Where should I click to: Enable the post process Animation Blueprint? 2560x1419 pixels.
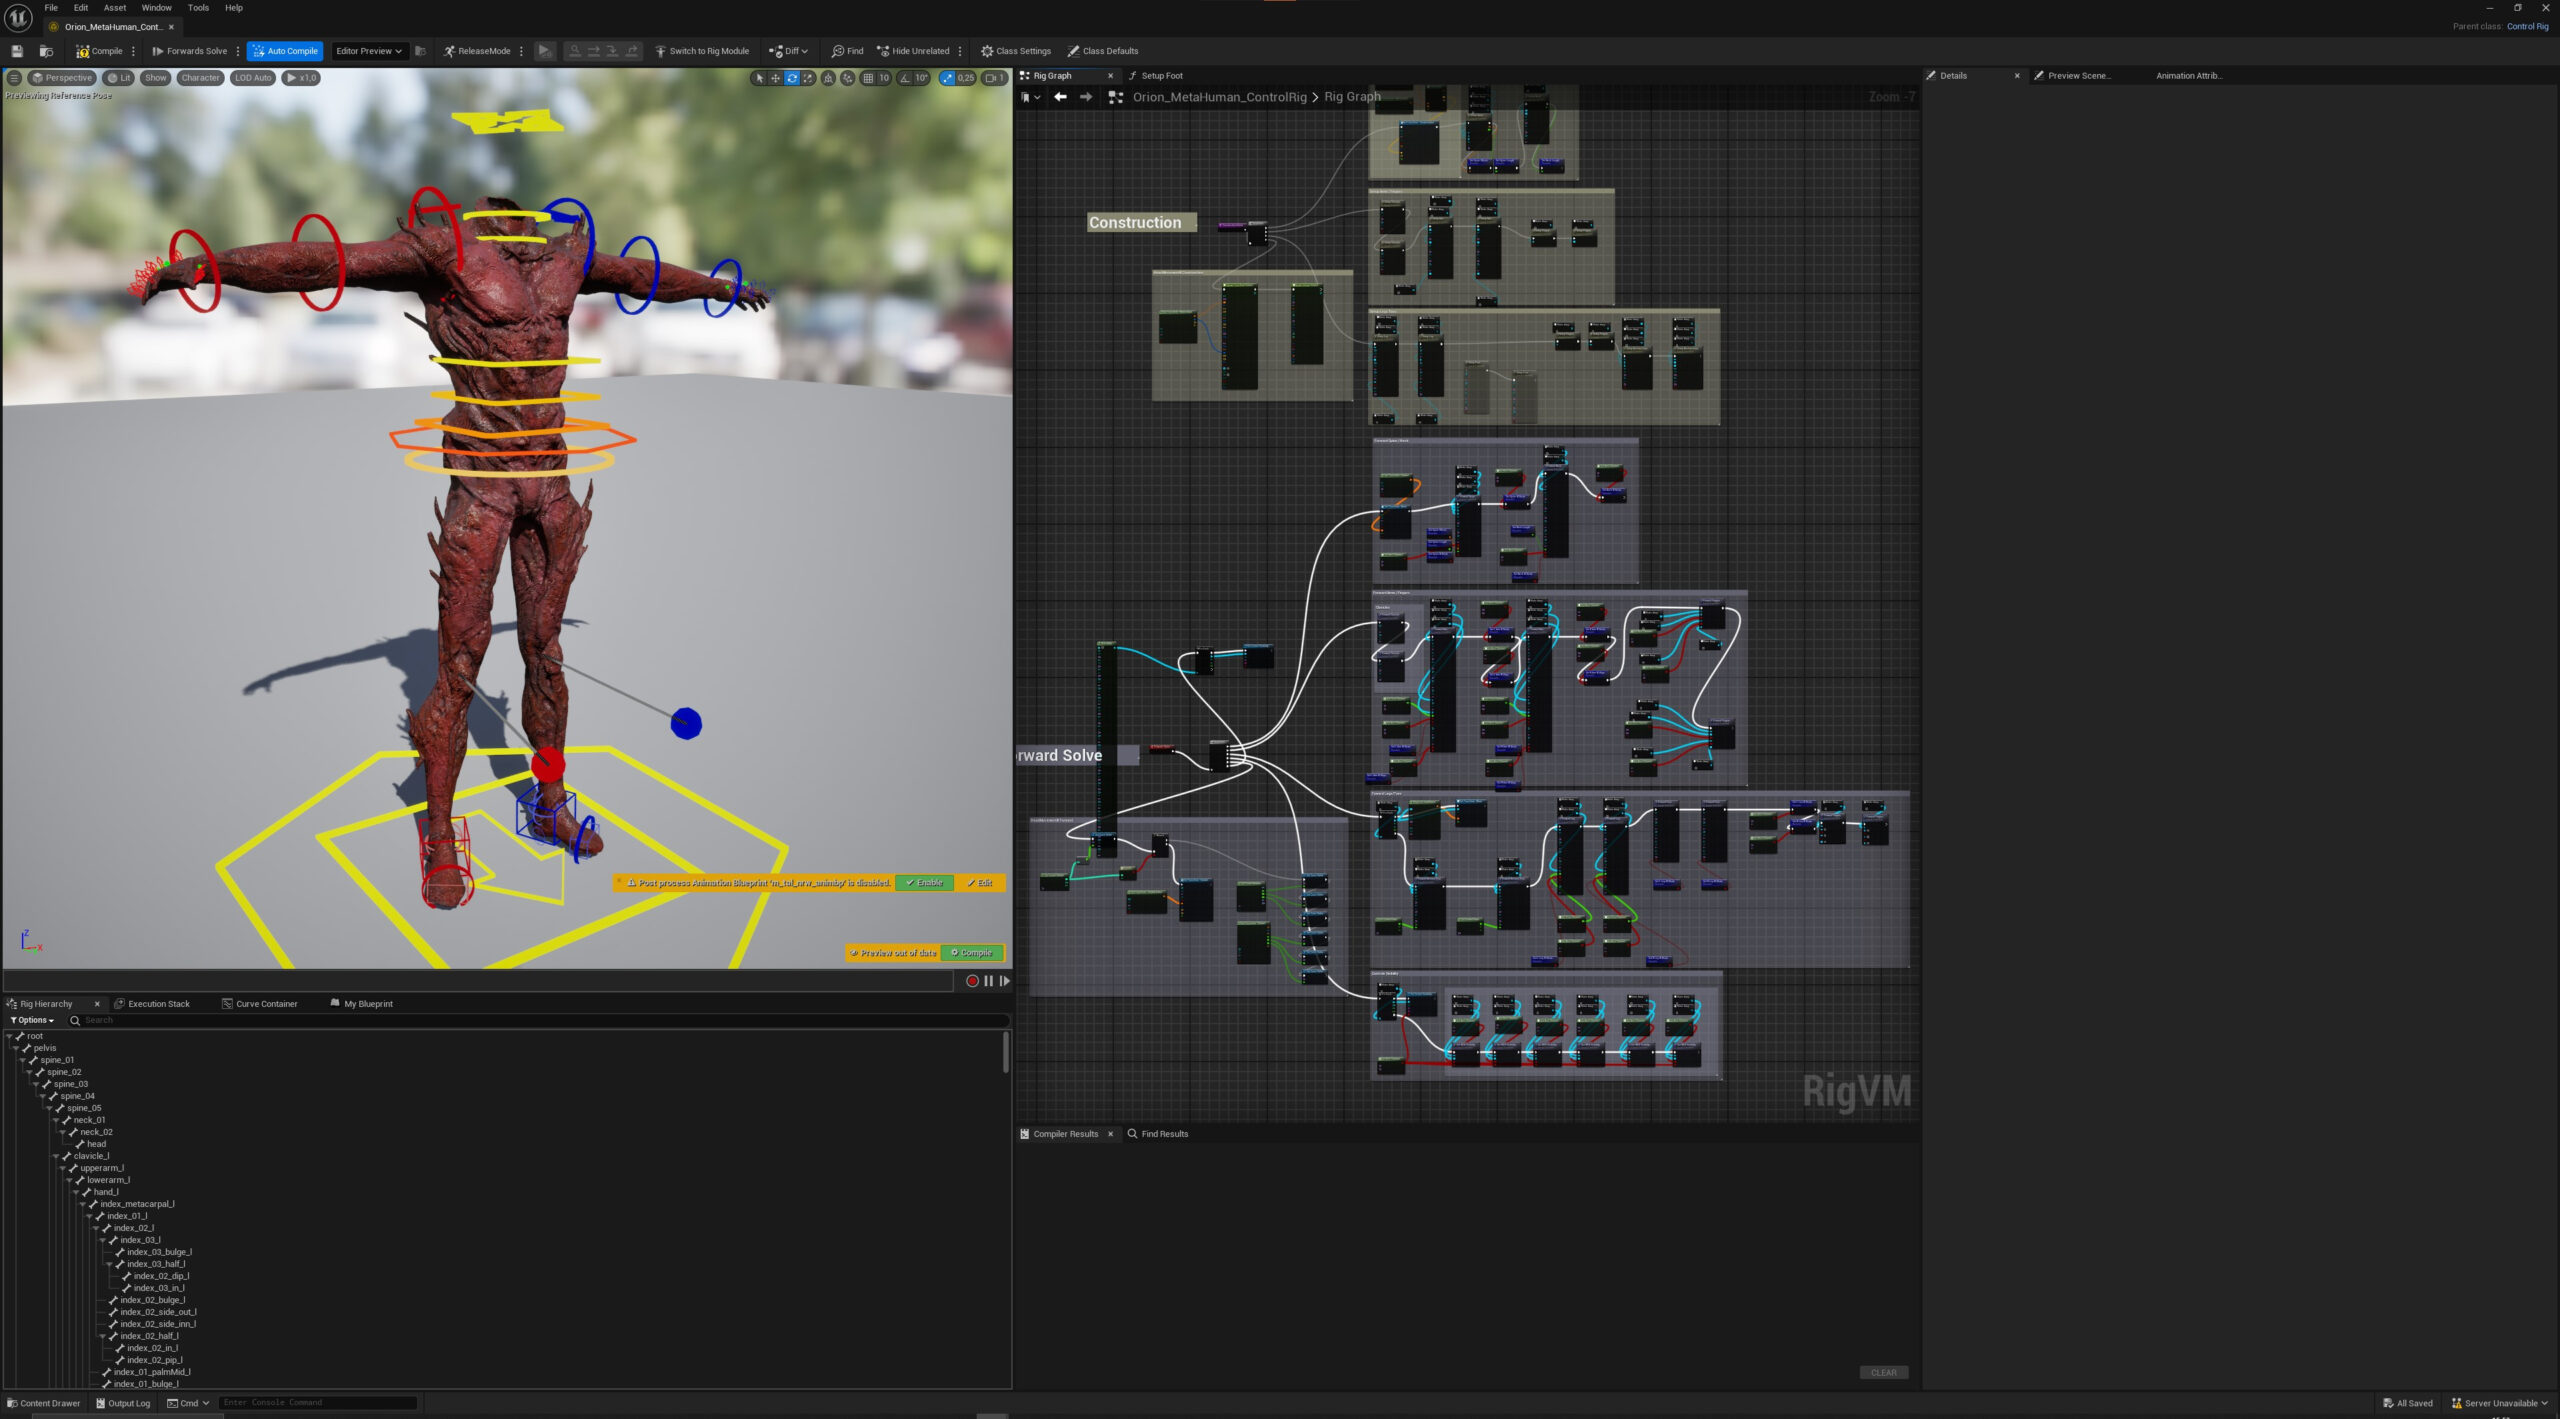(925, 883)
